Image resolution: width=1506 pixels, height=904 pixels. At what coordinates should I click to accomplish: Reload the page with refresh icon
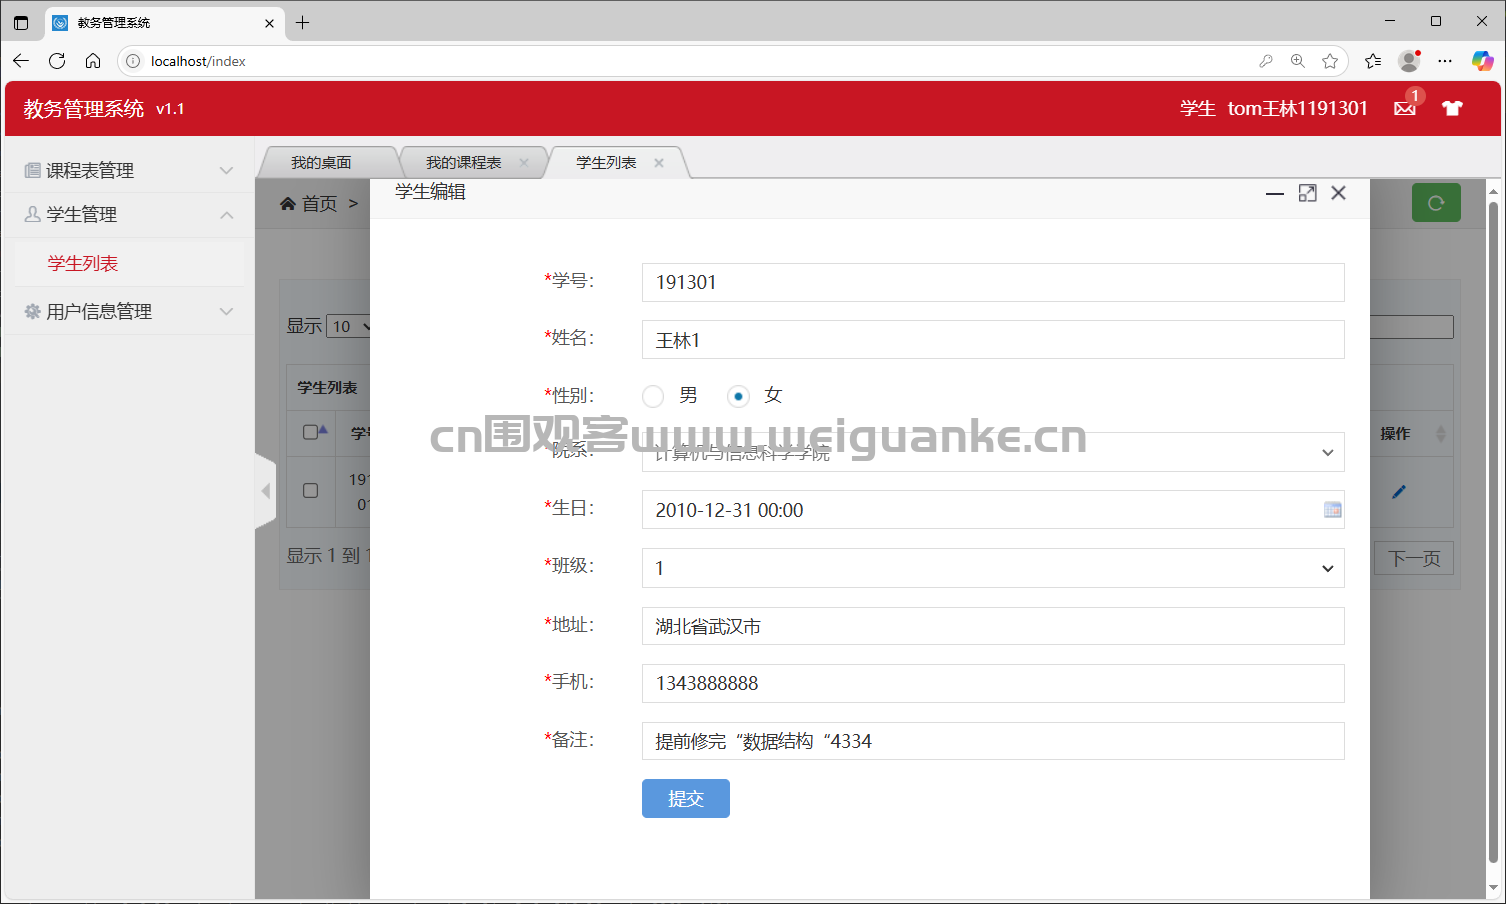pos(57,61)
